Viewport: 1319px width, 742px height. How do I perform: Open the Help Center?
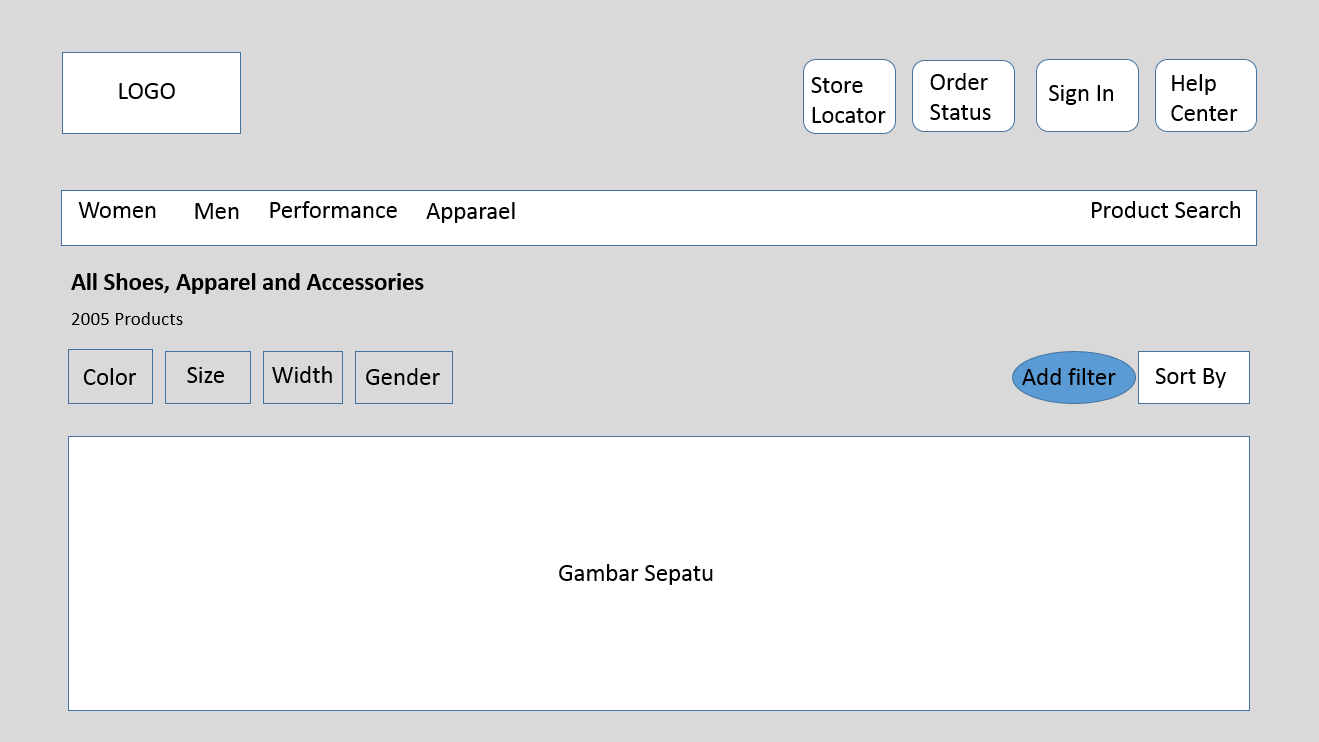pos(1205,96)
